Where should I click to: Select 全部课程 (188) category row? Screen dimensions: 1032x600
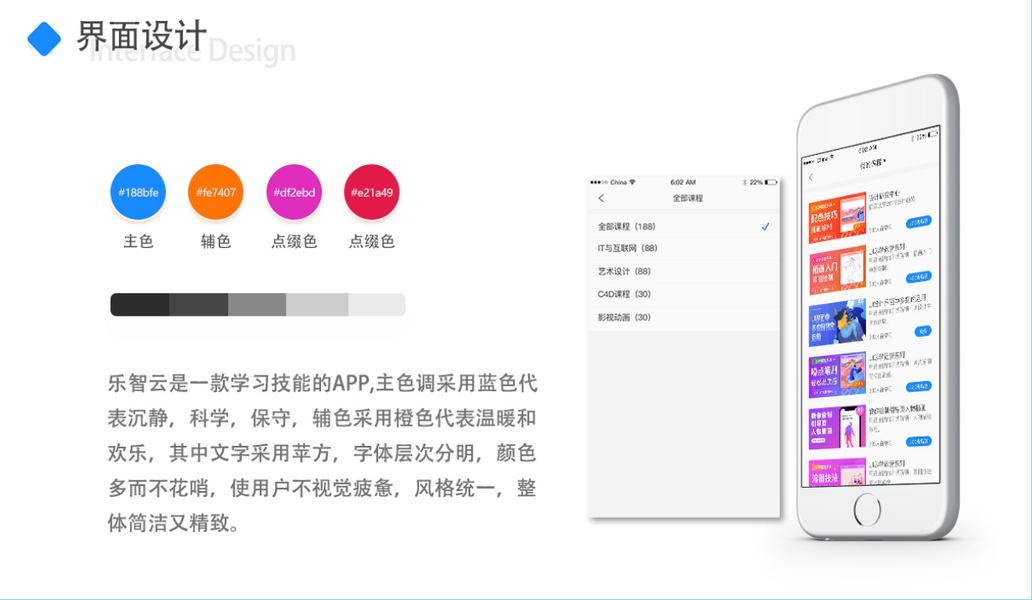pos(683,226)
